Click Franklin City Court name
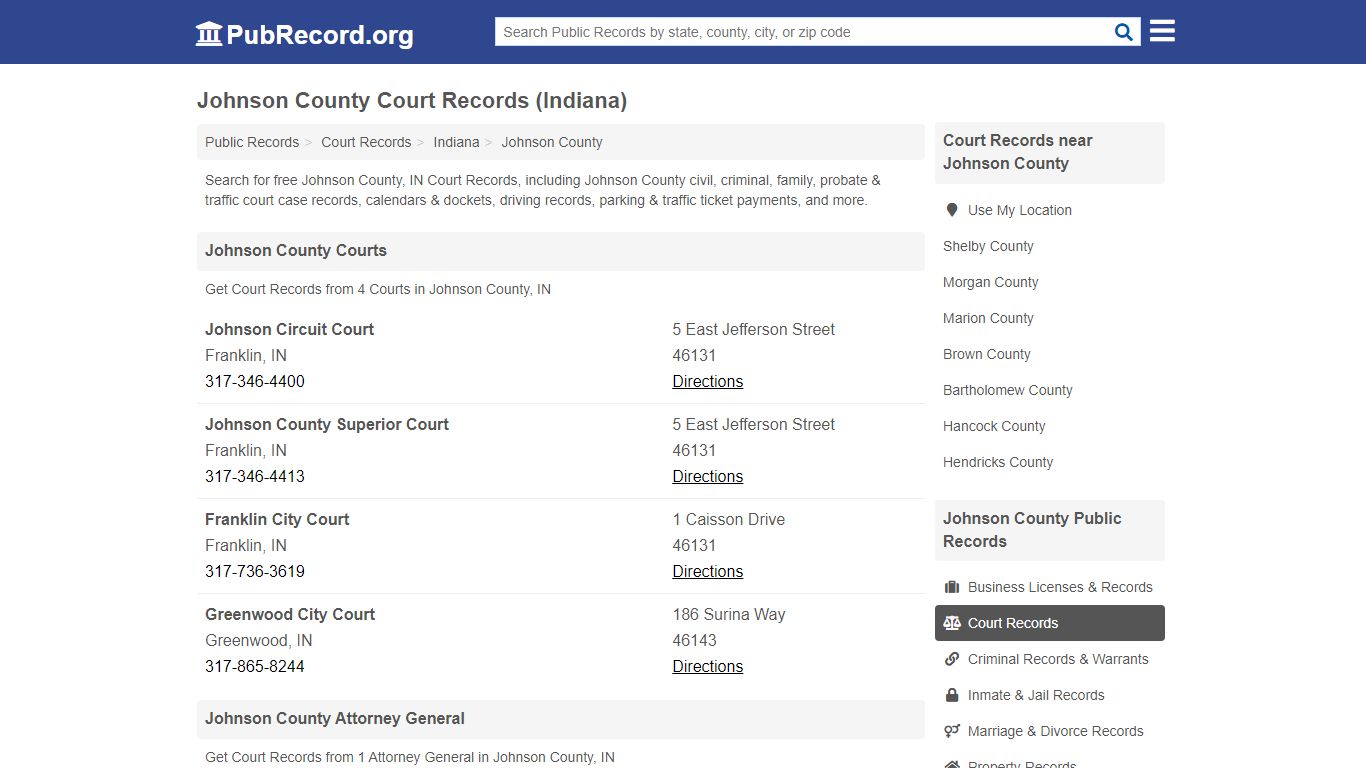This screenshot has width=1366, height=768. coord(277,519)
